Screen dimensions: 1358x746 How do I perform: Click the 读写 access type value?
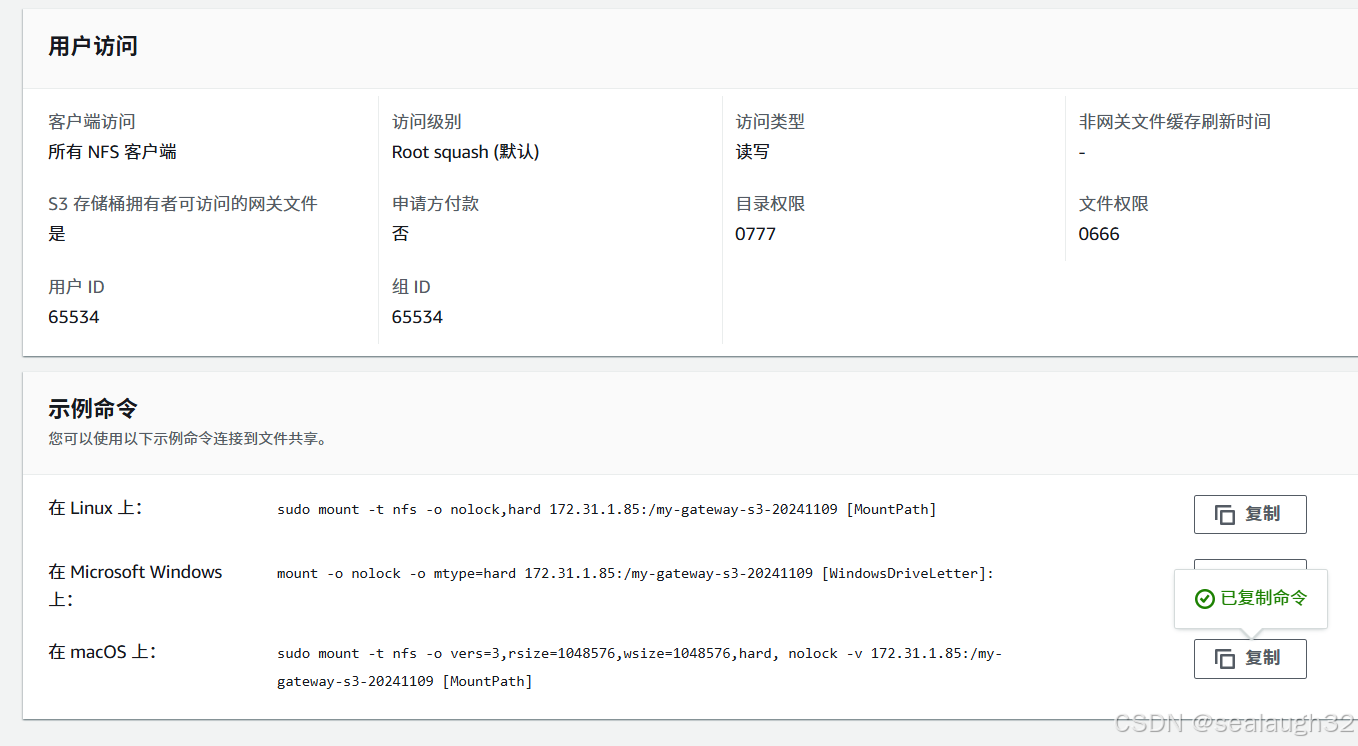(x=753, y=152)
